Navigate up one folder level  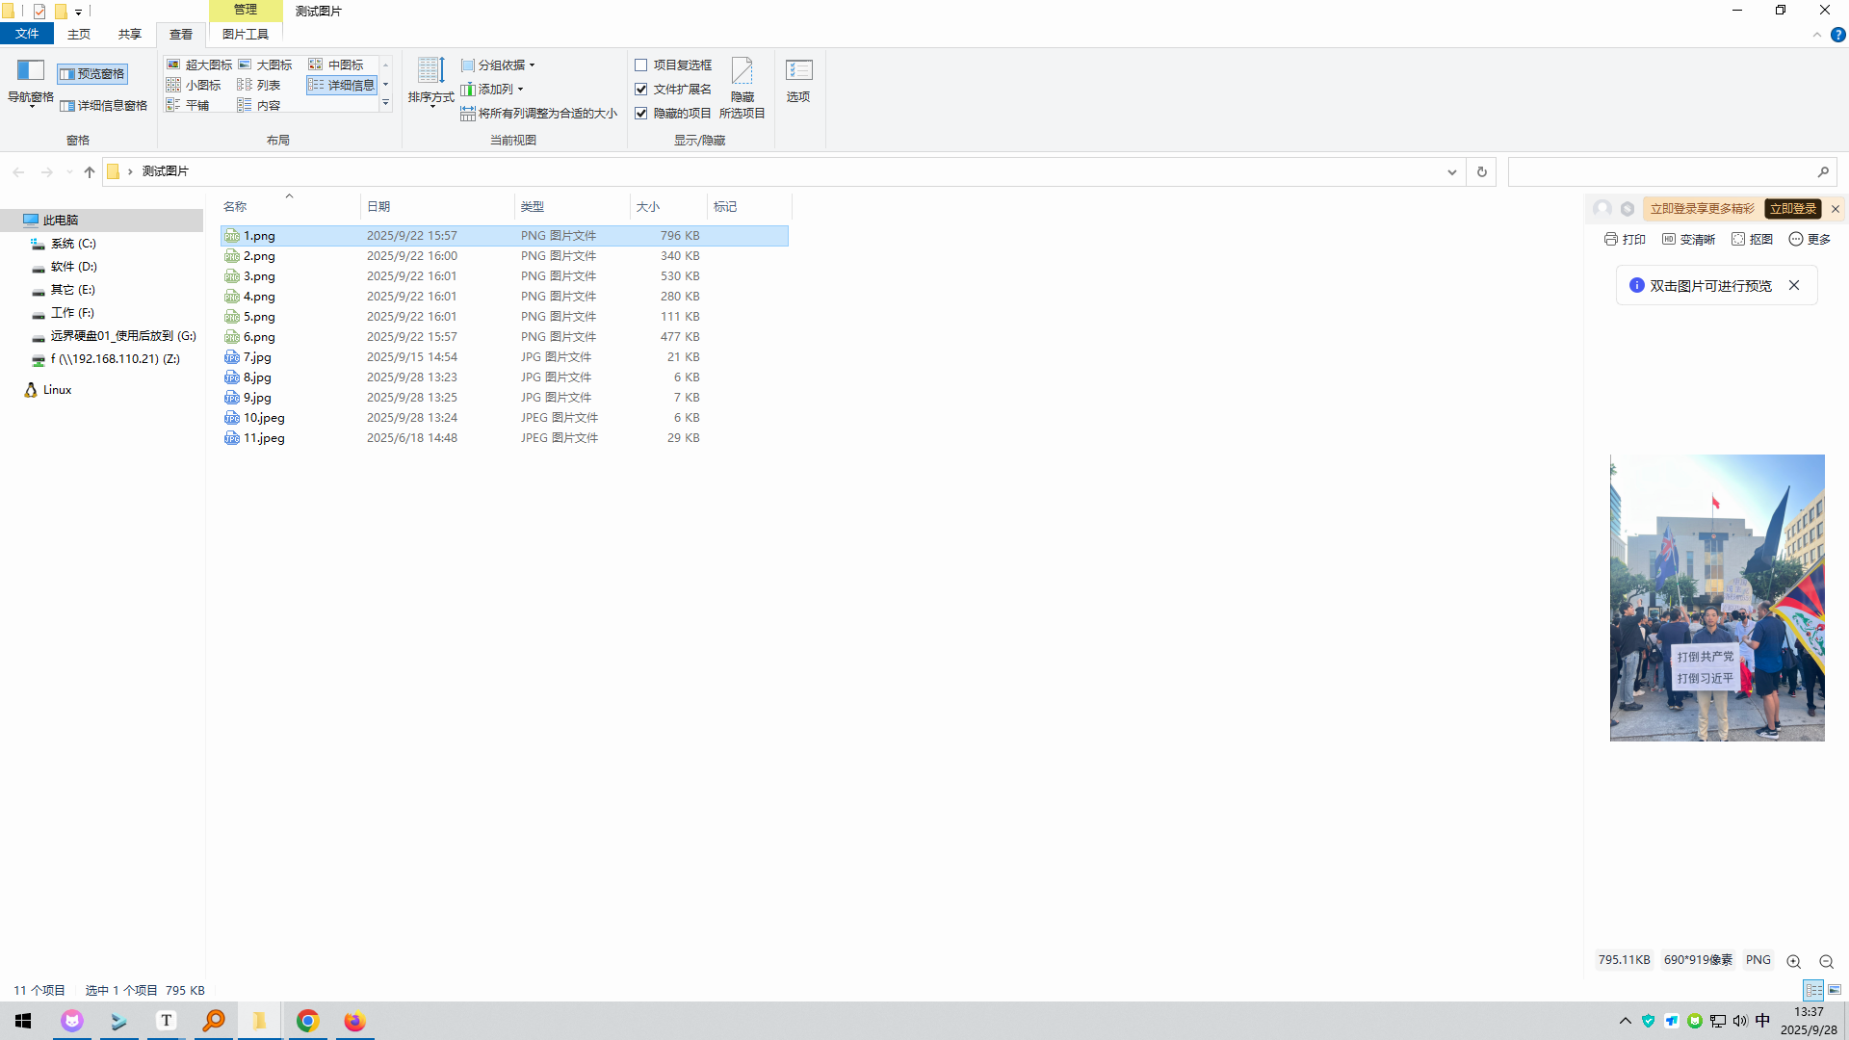click(x=89, y=172)
